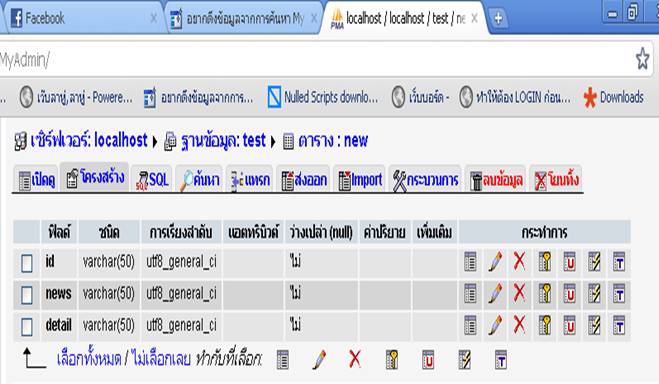Tick the checkbox for id field
This screenshot has height=384, width=659.
pos(27,263)
